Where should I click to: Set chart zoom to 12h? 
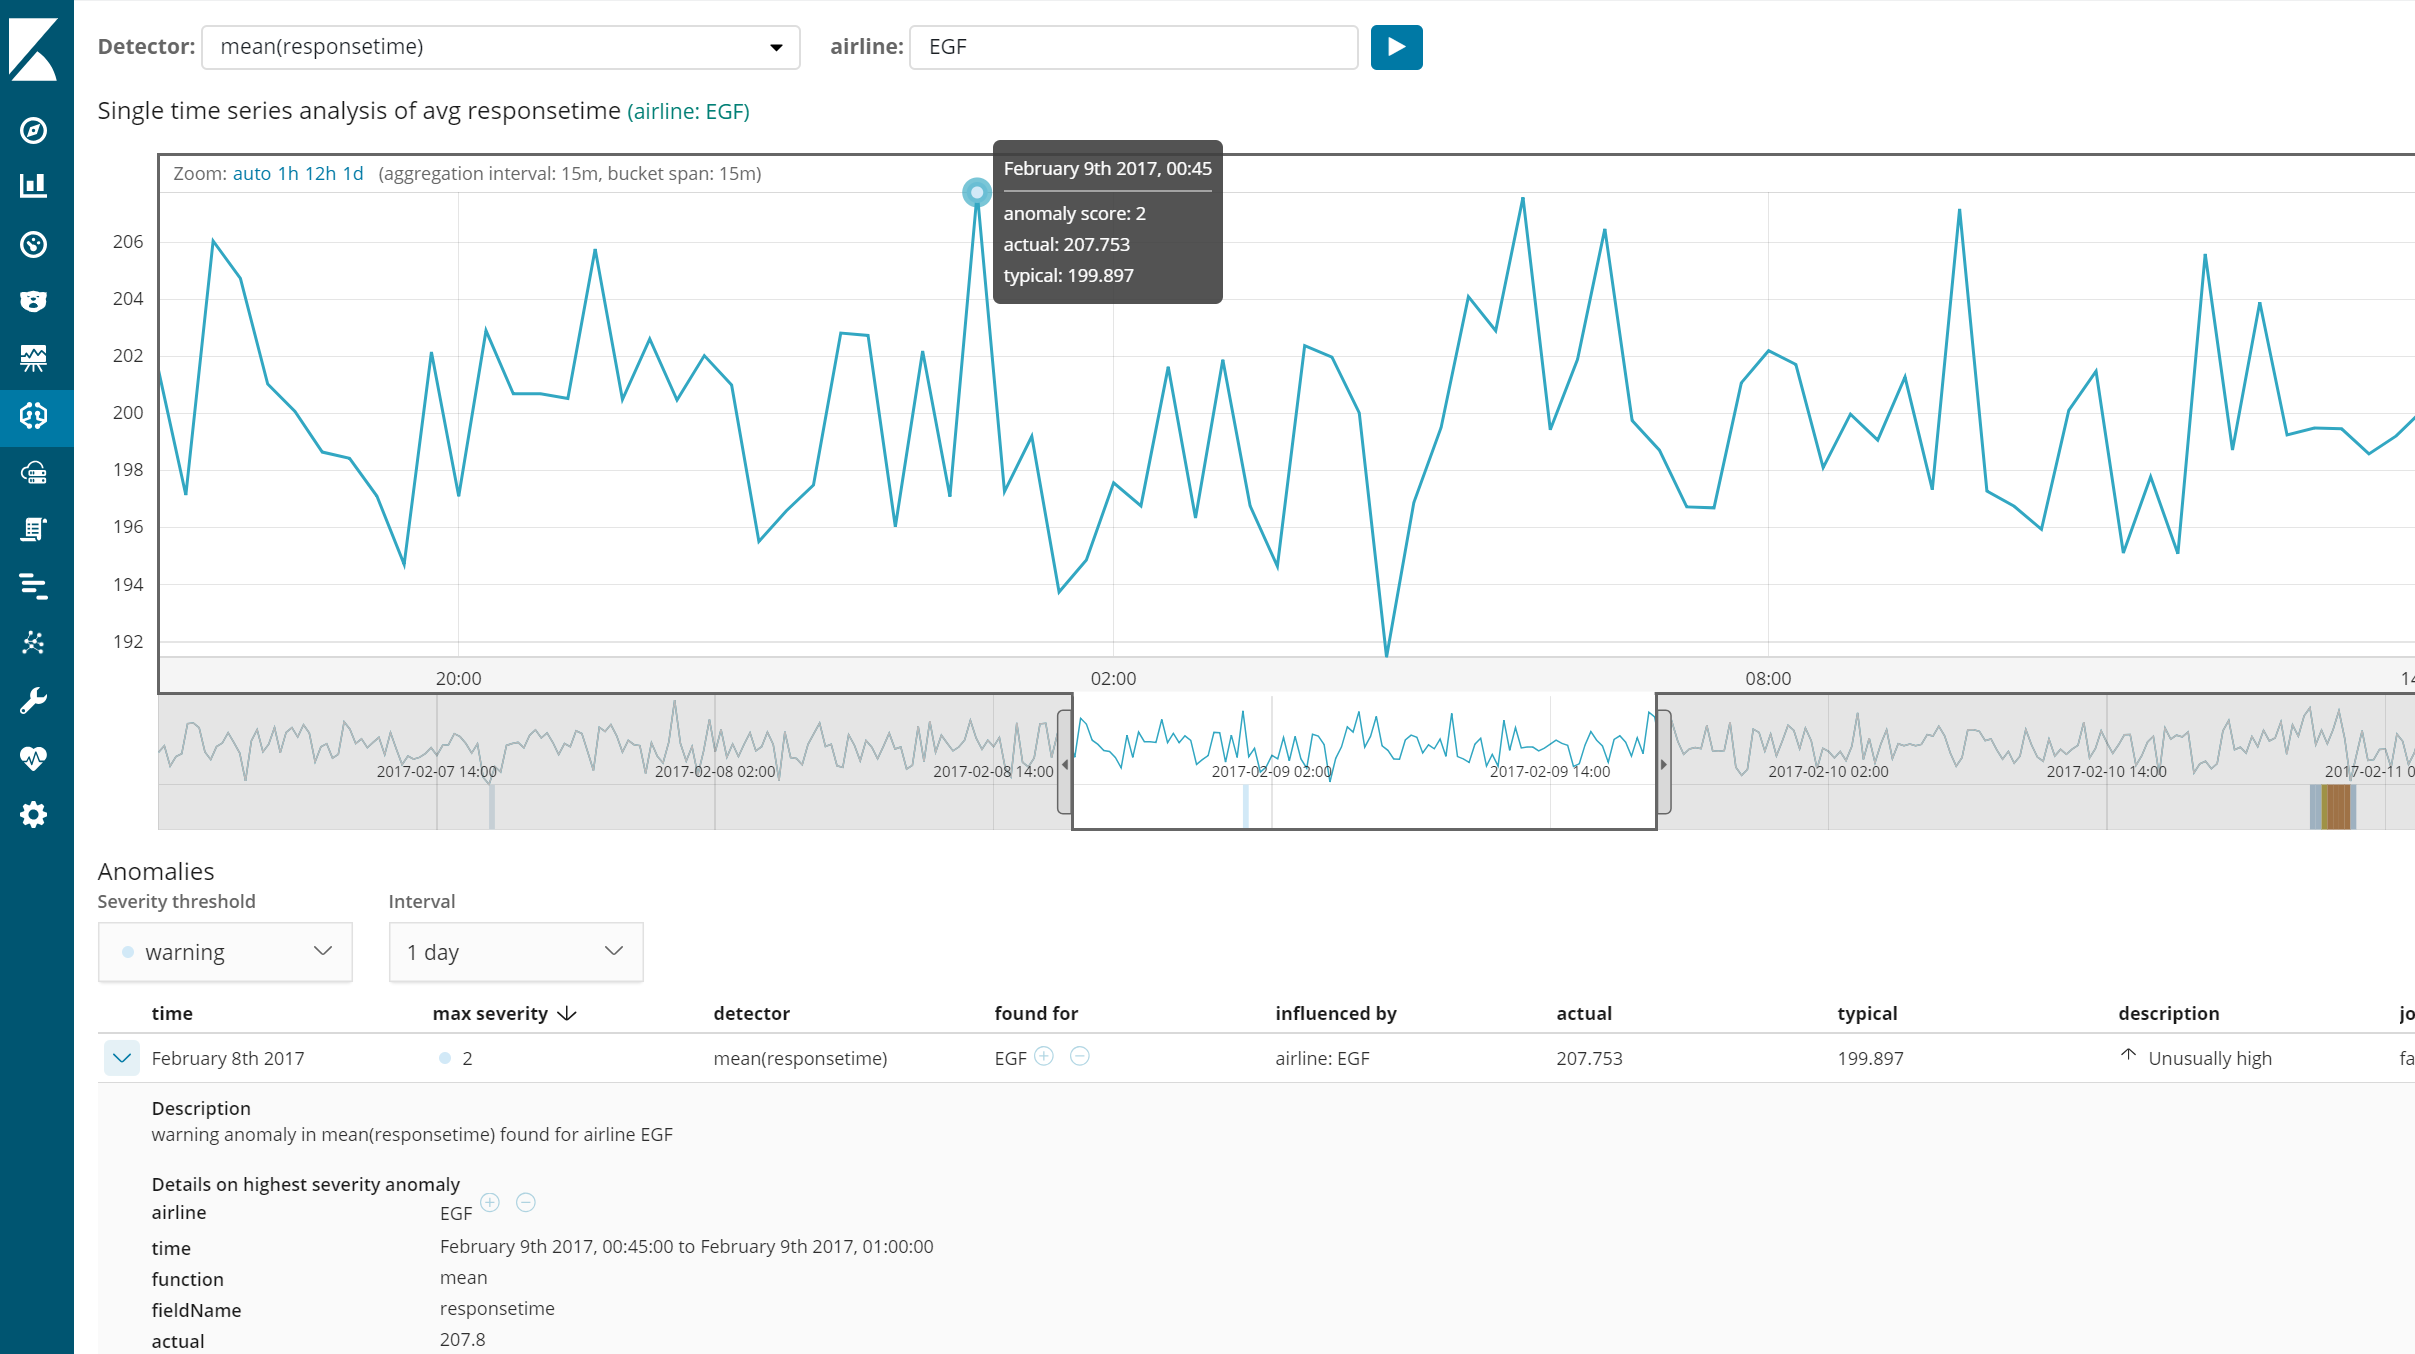point(320,174)
